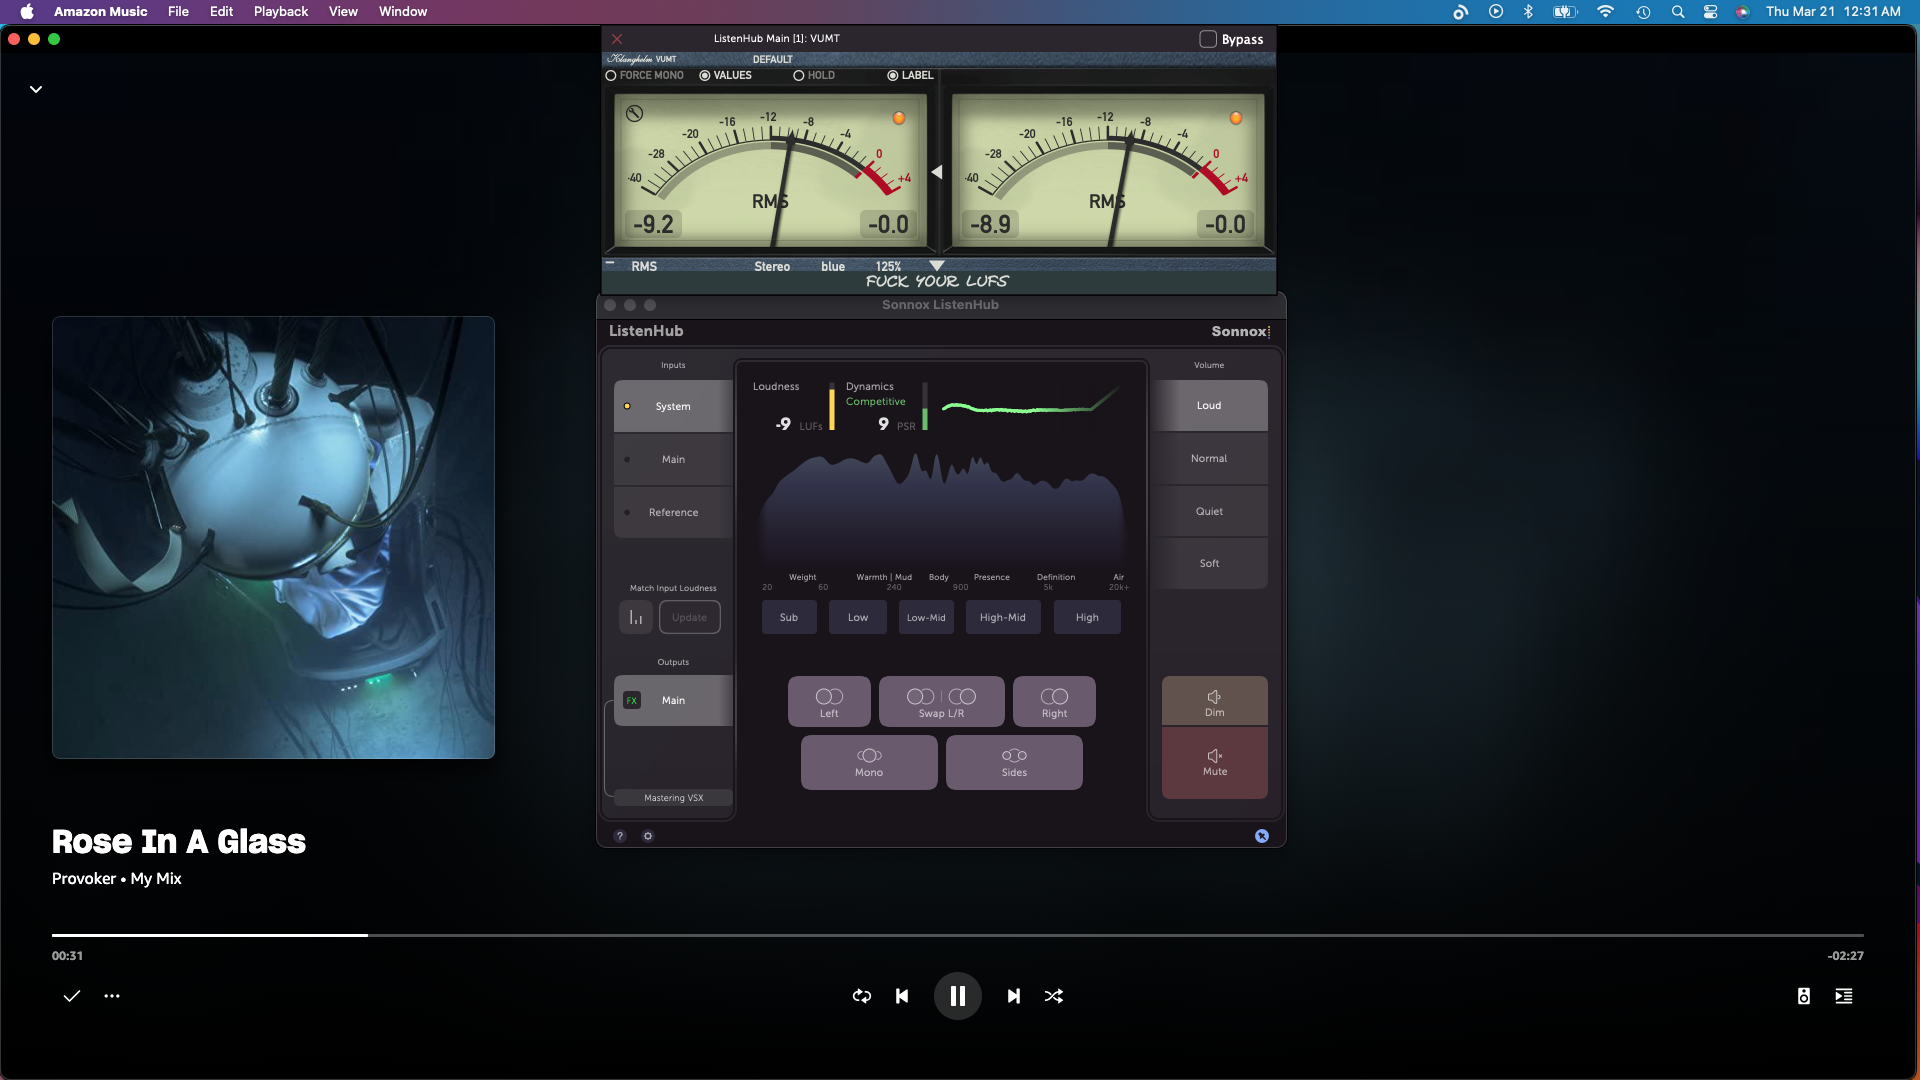
Task: Toggle the VUMT Bypass checkbox
Action: pyautogui.click(x=1208, y=39)
